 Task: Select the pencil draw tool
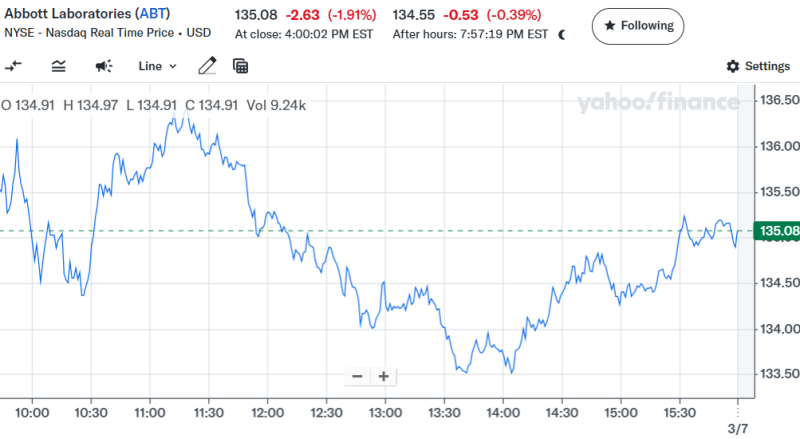[x=207, y=66]
